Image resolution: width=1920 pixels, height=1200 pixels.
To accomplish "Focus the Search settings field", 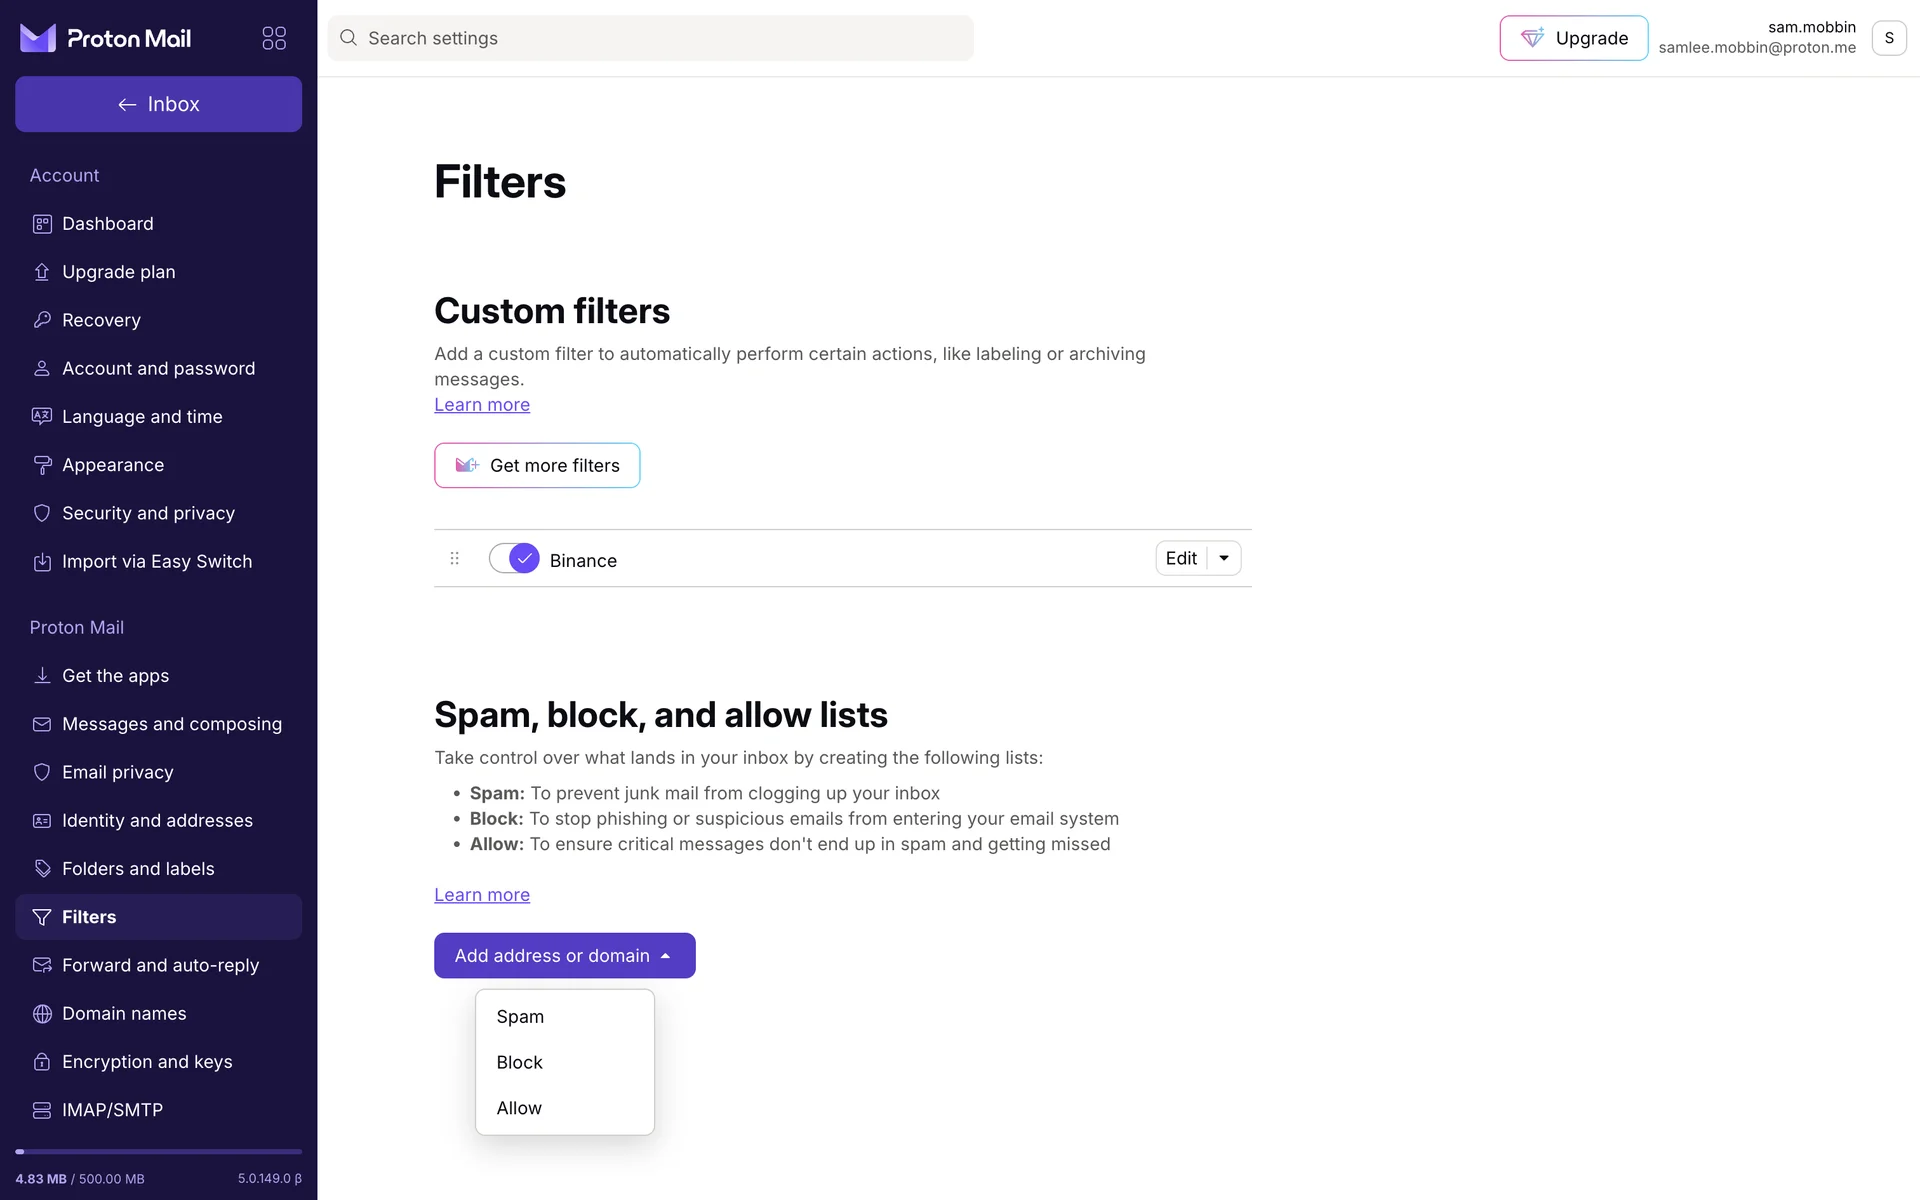I will (651, 38).
